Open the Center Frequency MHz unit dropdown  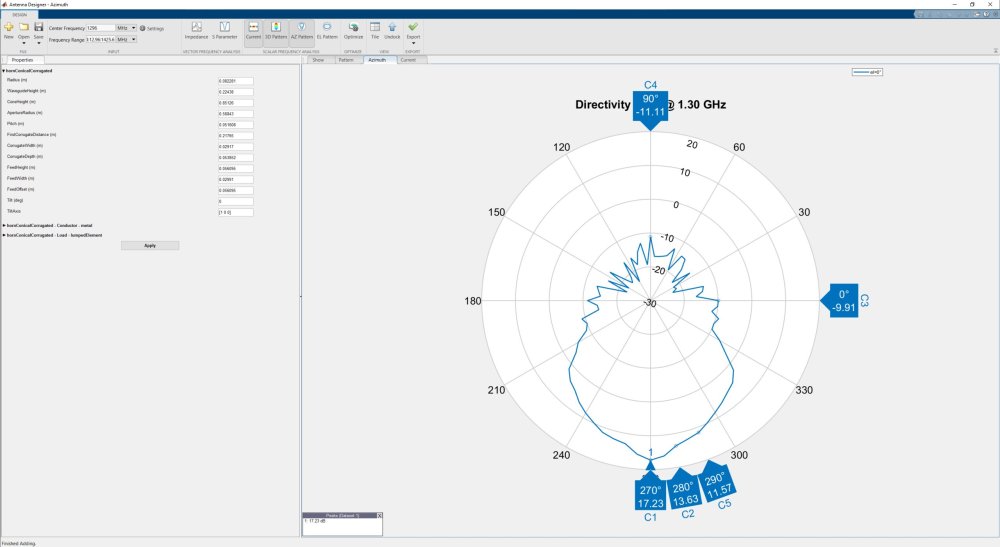[x=126, y=28]
